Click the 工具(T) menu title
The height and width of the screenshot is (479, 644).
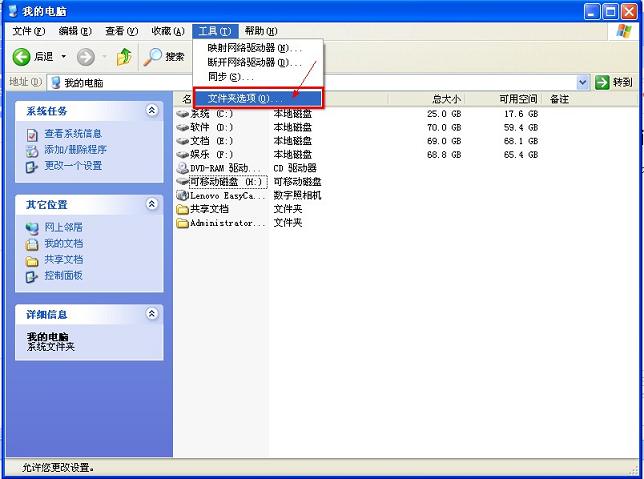214,31
